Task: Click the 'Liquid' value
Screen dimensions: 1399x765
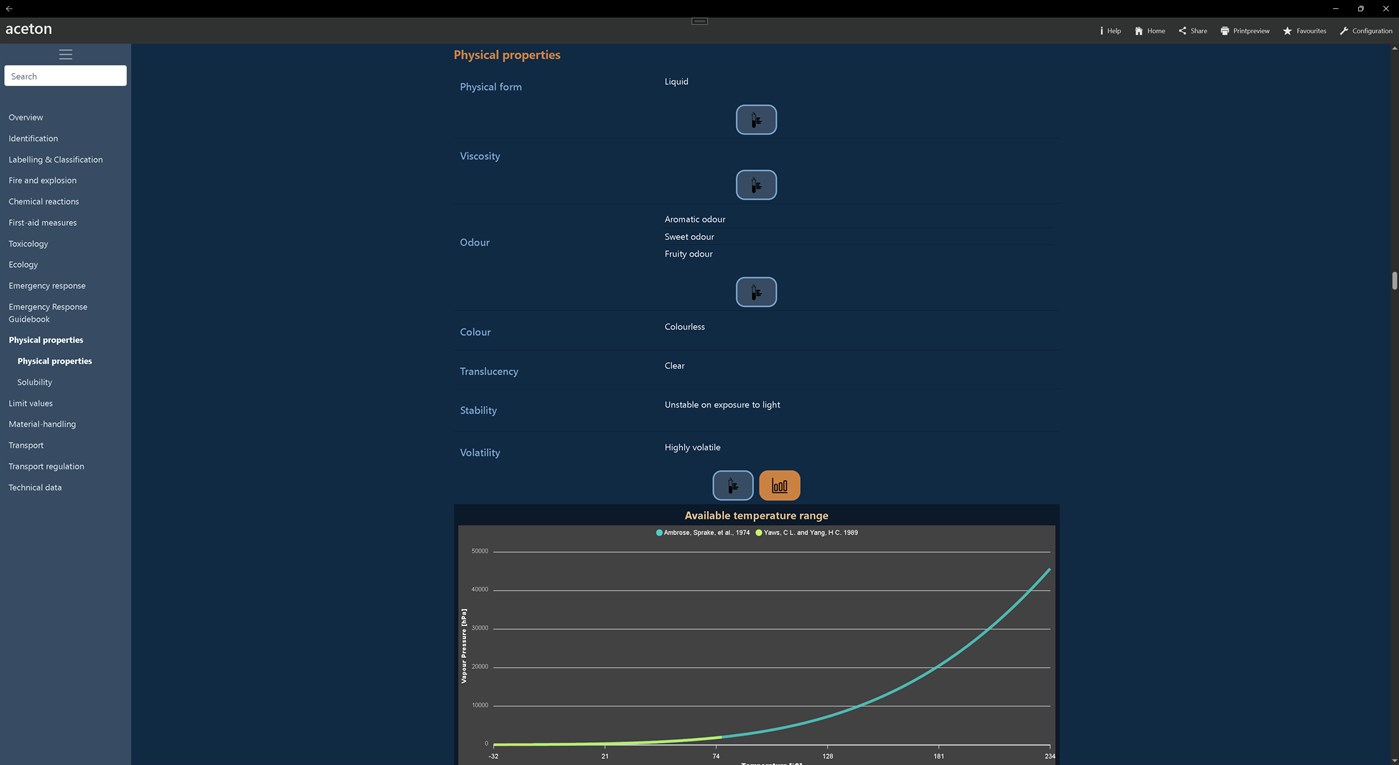Action: (676, 81)
